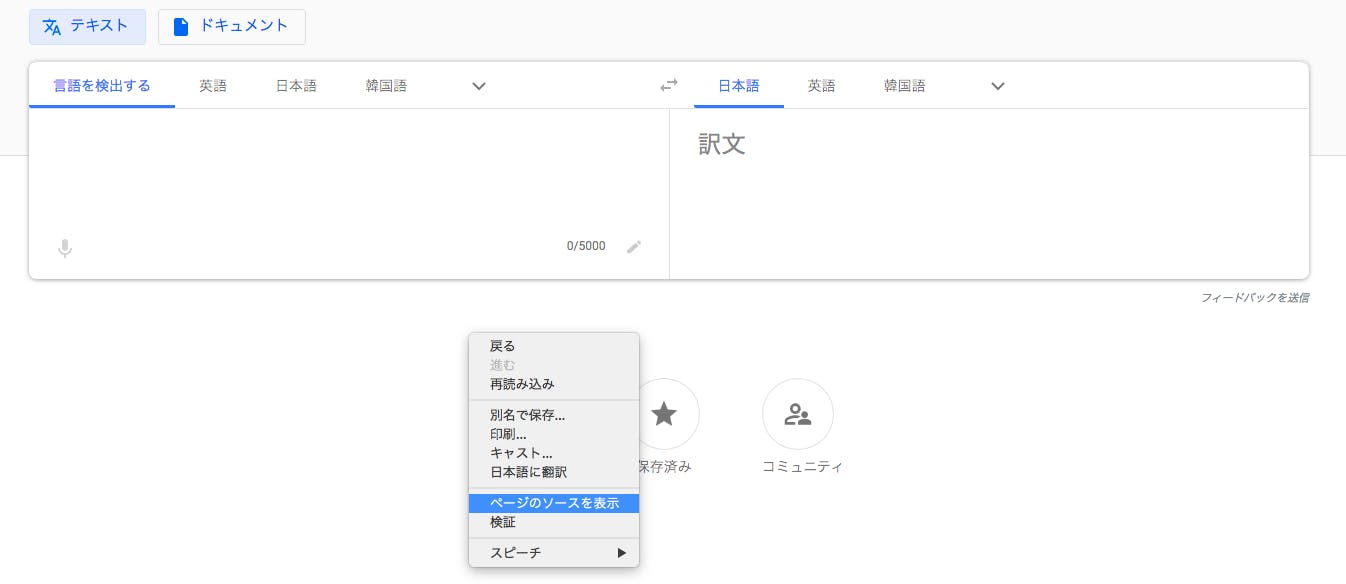Open the target language dropdown chevron
Viewport: 1346px width, 584px height.
click(997, 86)
